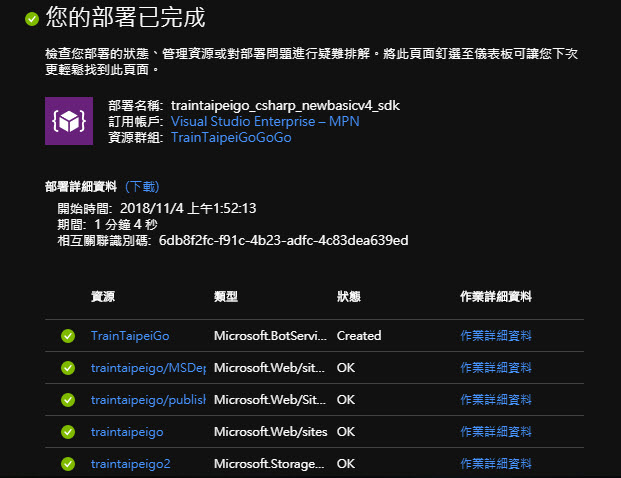Click the Microsoft.Storage... type cell
Viewport: 621px width, 478px height.
tap(269, 464)
